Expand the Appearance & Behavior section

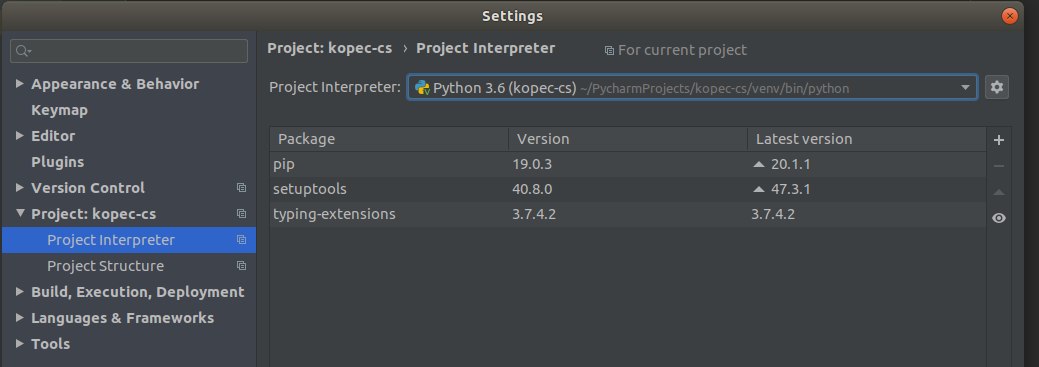[x=20, y=83]
